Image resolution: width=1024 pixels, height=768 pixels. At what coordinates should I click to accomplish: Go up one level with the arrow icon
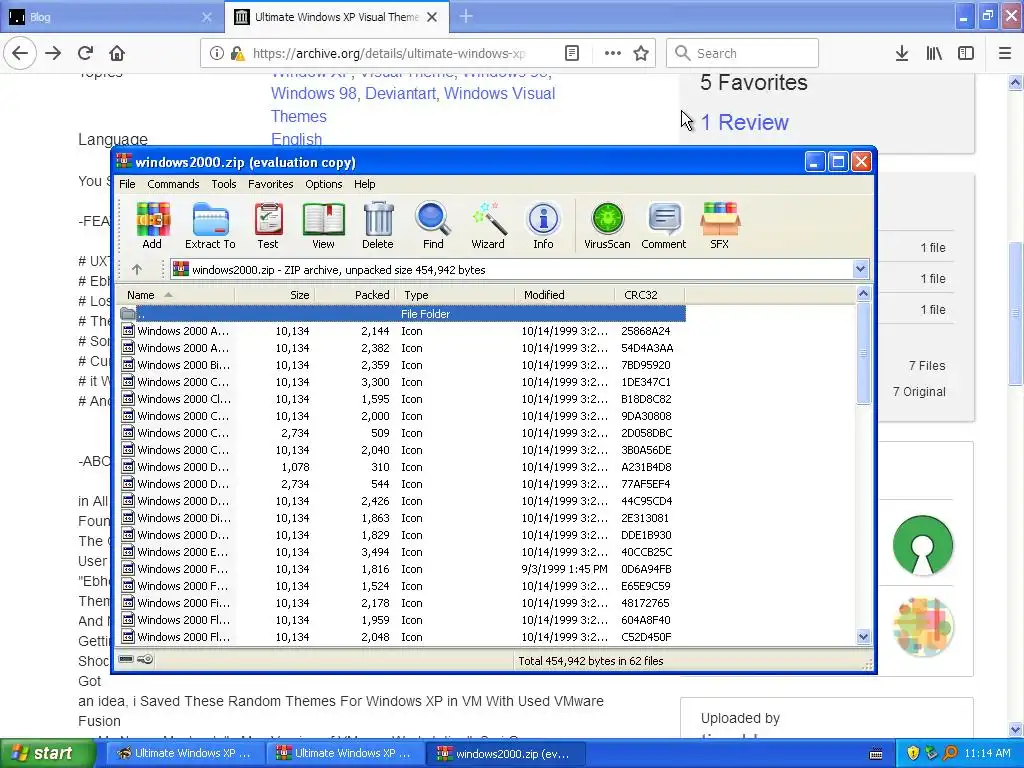pos(136,269)
